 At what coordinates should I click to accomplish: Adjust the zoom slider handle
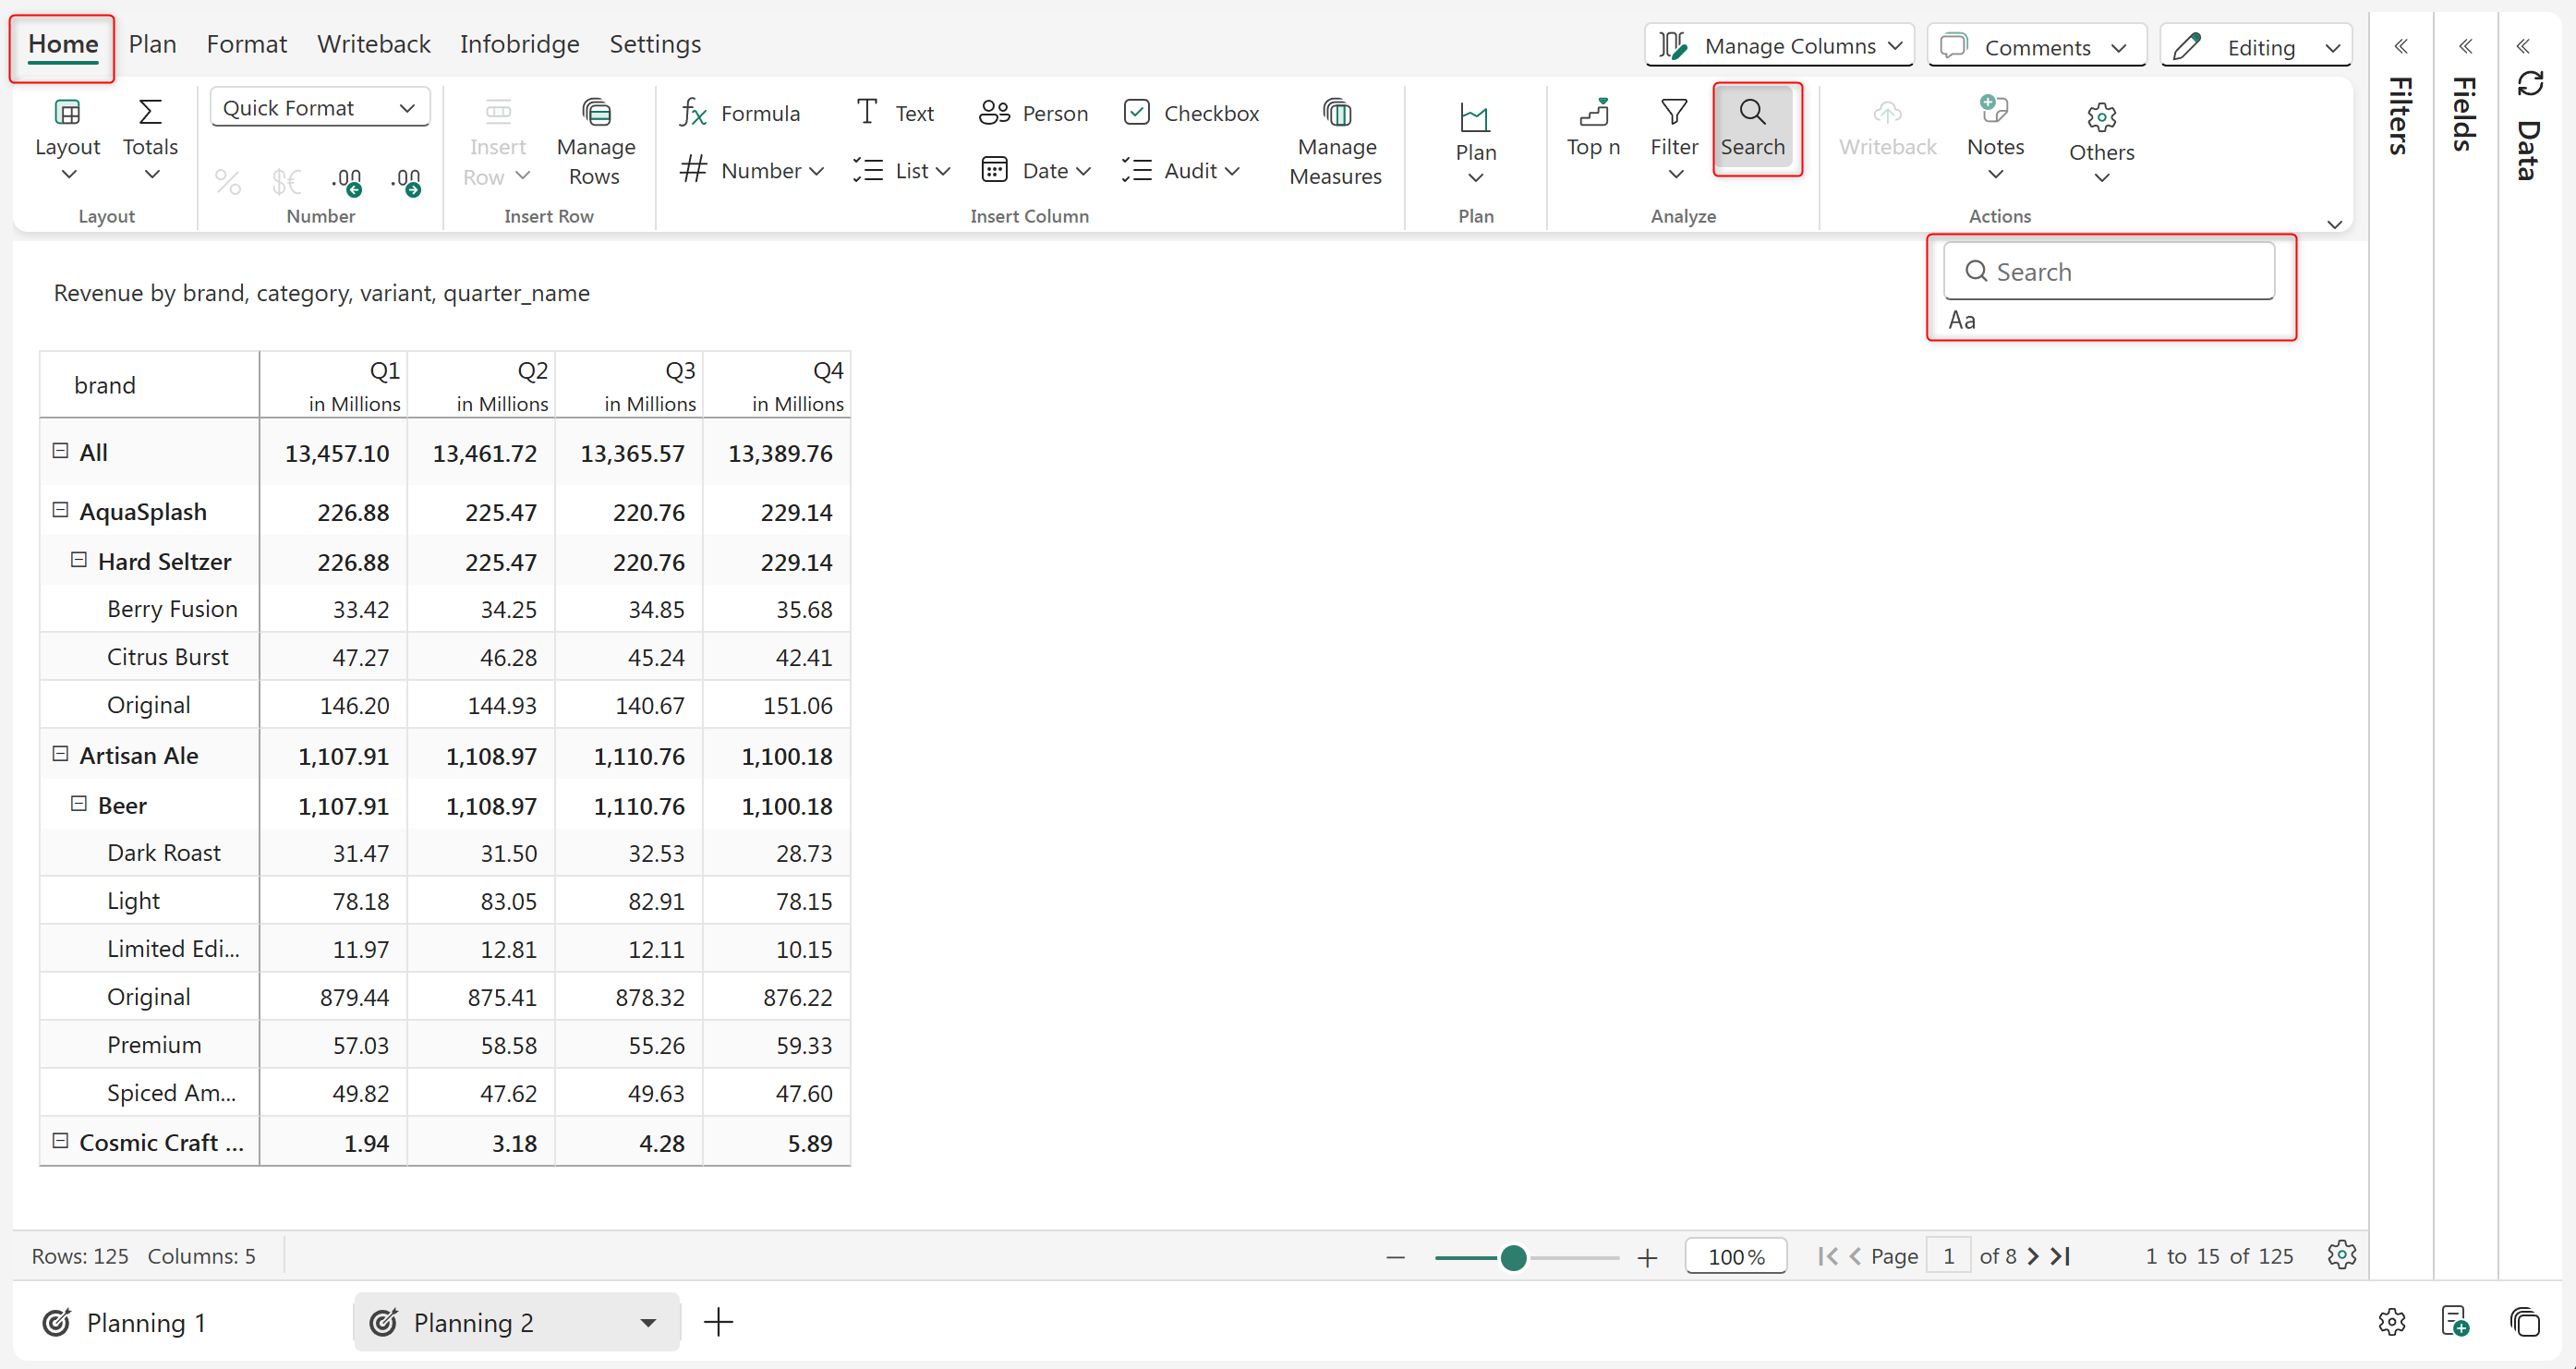(x=1513, y=1257)
